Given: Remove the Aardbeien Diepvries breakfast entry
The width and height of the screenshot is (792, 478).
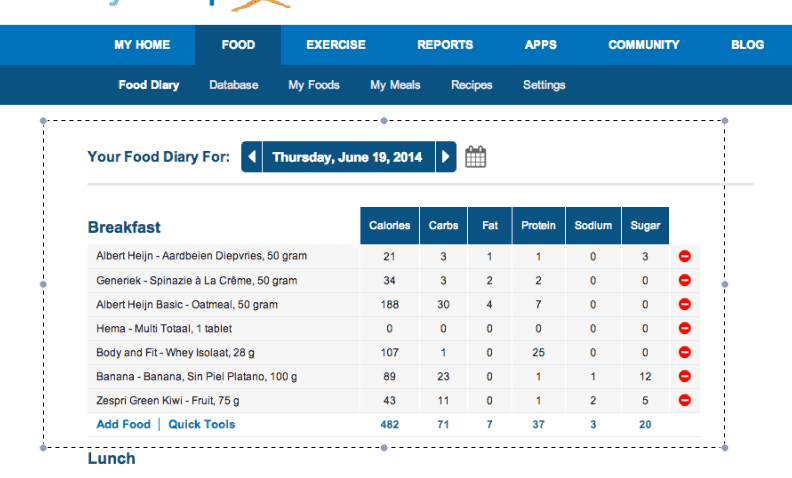Looking at the screenshot, I should coord(685,256).
